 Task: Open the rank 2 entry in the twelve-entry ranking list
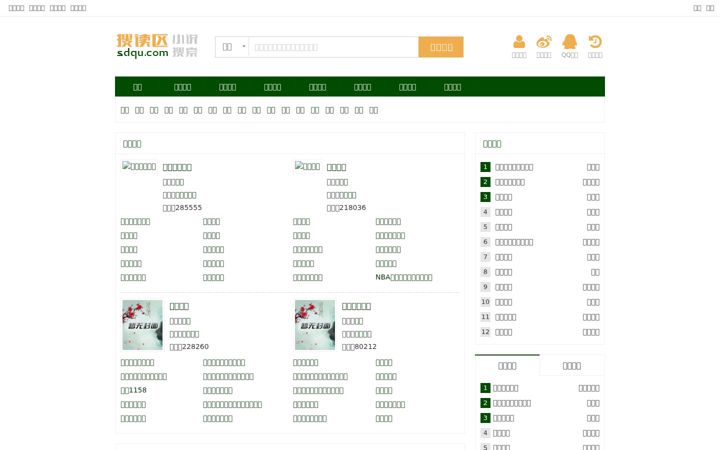[510, 182]
